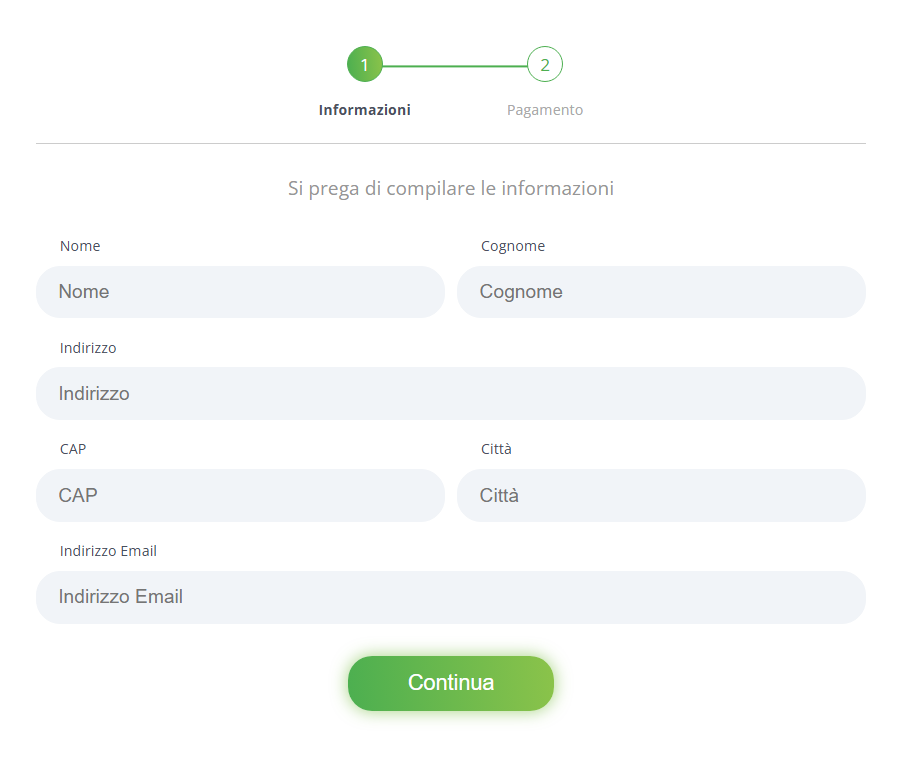Click the Nome label above the field
The width and height of the screenshot is (905, 763).
click(80, 246)
